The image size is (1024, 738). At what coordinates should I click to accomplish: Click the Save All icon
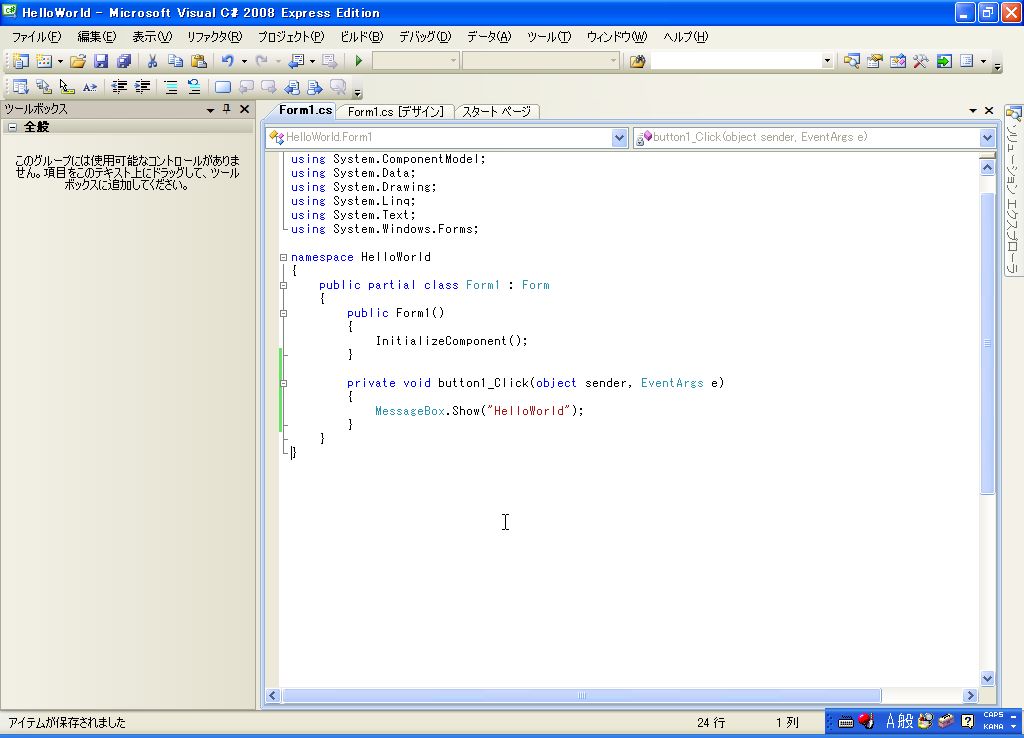[124, 61]
